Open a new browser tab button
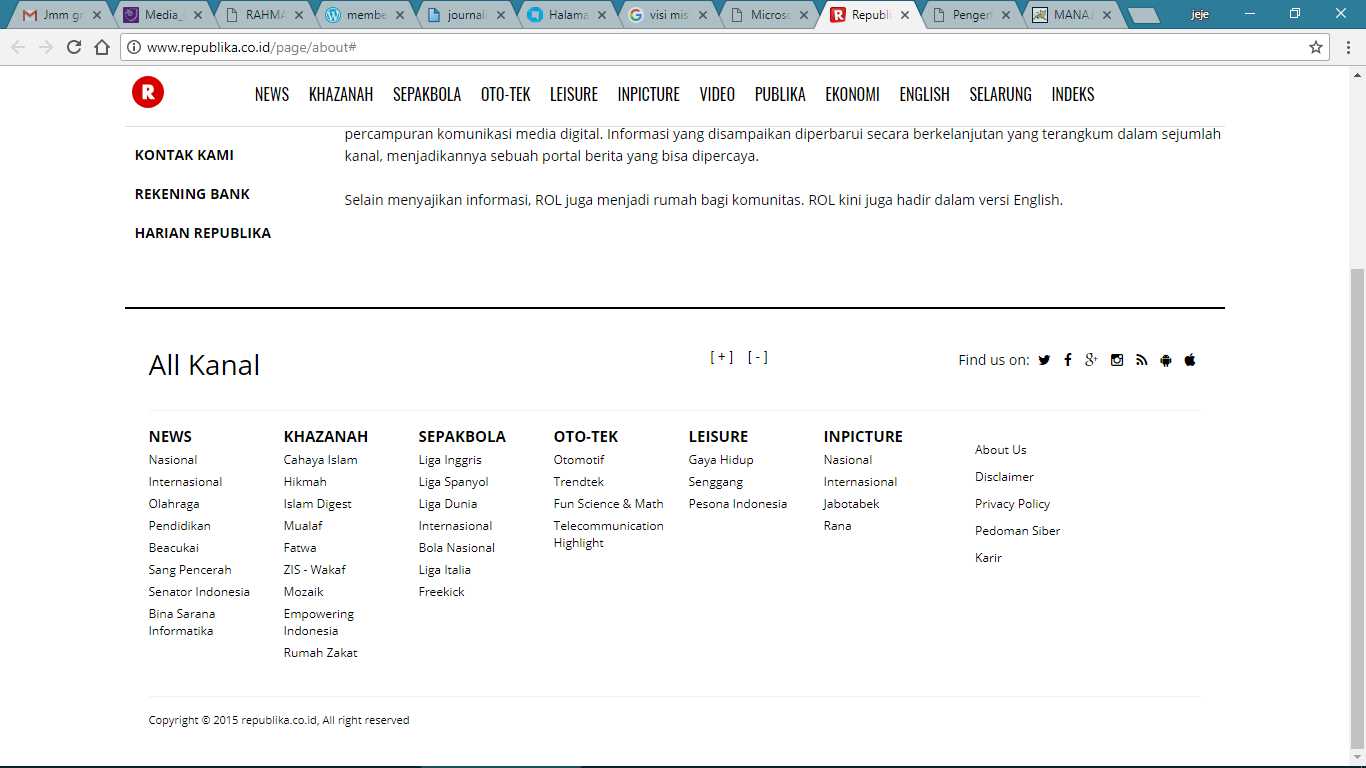This screenshot has height=768, width=1366. click(1144, 15)
